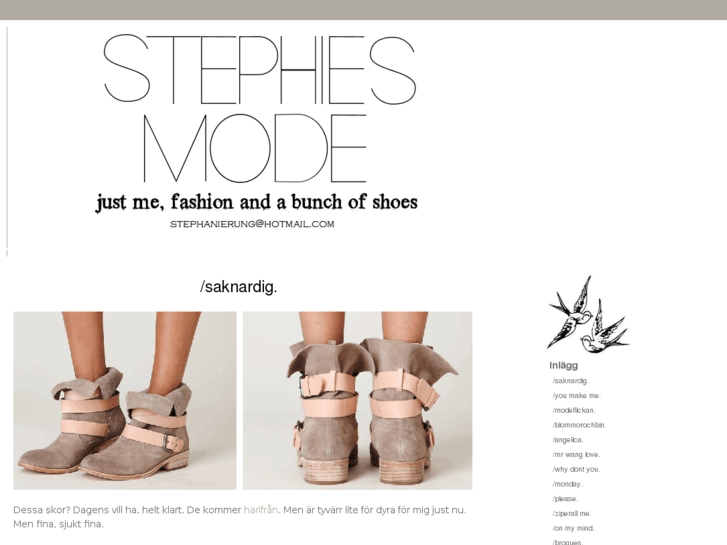This screenshot has width=727, height=545.
Task: Open sidebar post /saknardig.
Action: (x=570, y=381)
